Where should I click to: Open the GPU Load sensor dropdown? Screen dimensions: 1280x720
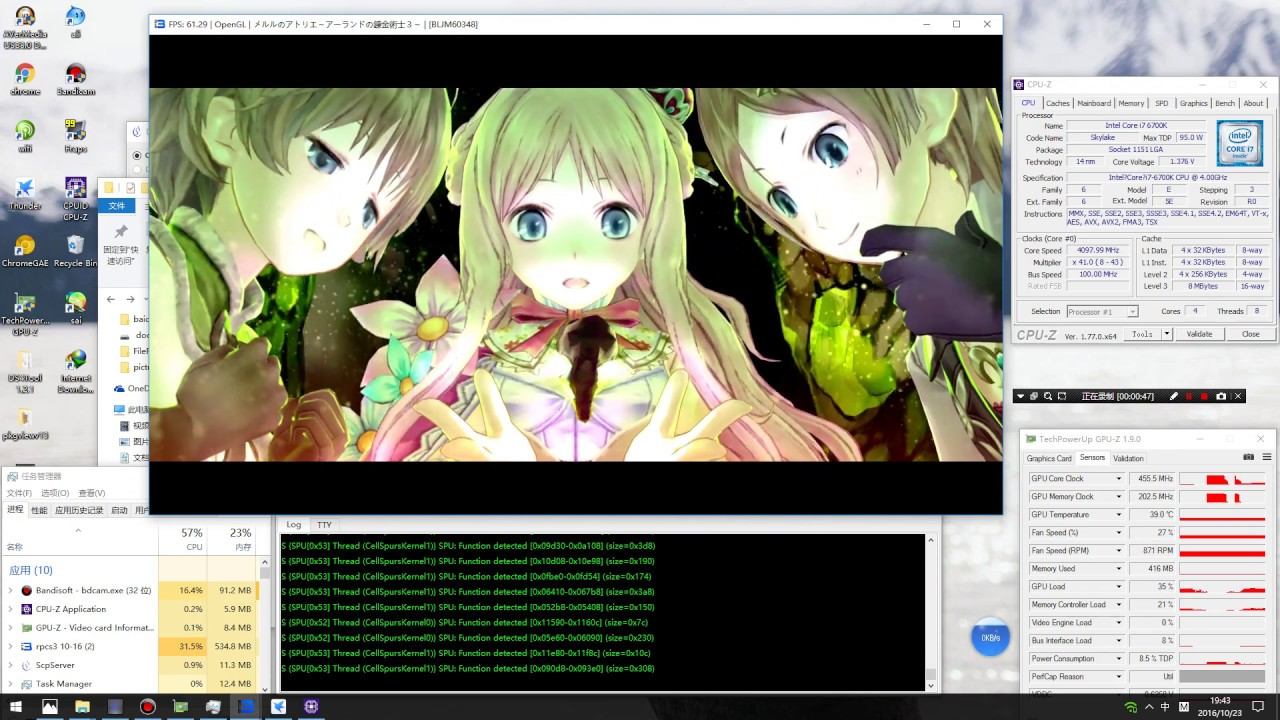(x=1119, y=587)
